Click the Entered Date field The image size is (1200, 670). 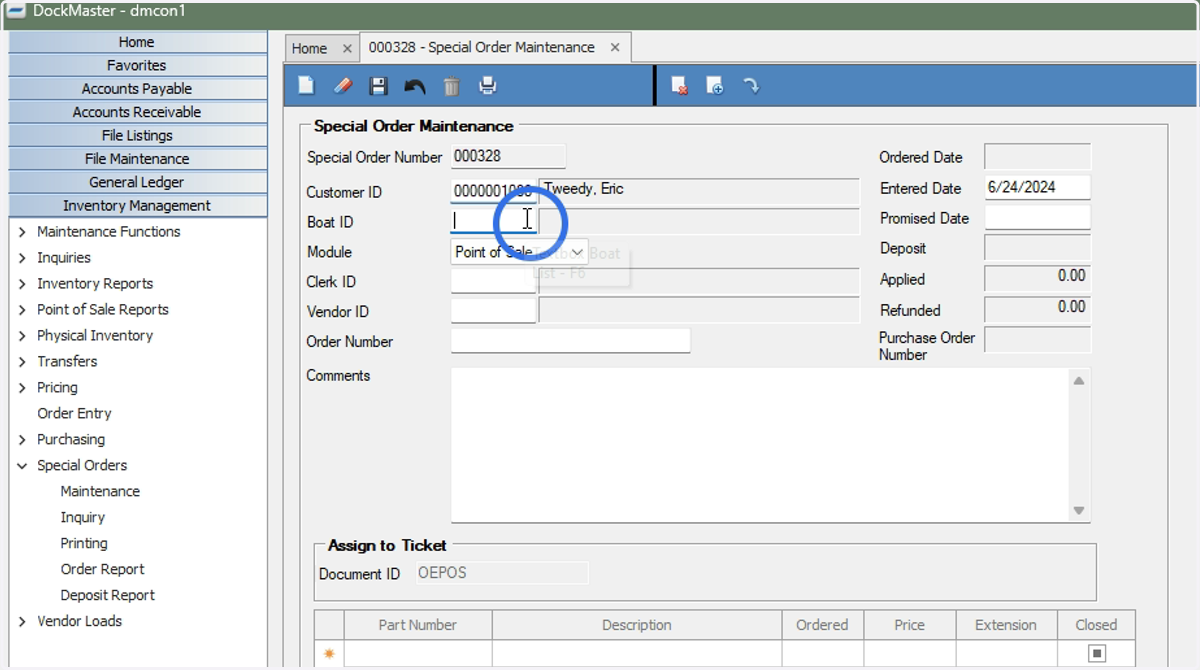tap(1037, 187)
